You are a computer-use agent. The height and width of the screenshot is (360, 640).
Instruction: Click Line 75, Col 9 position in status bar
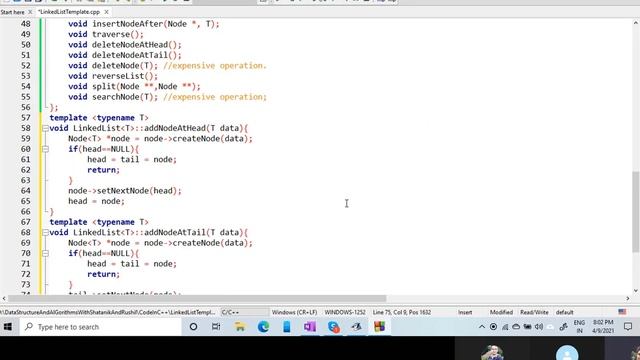point(402,312)
